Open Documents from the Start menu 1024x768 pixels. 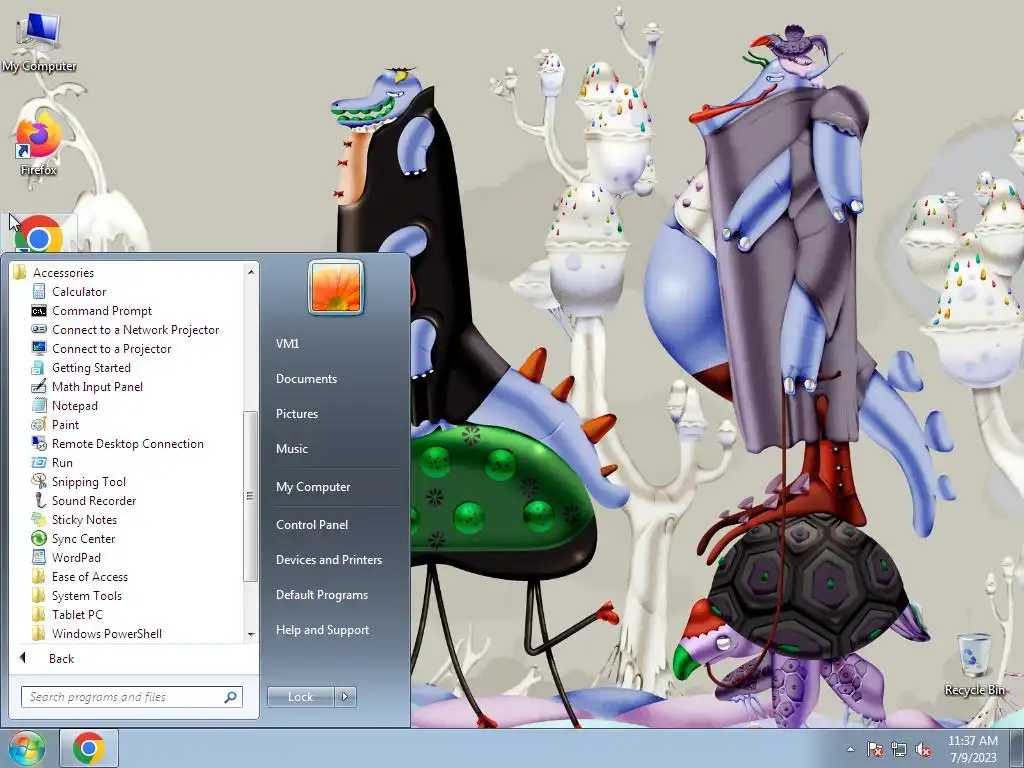pyautogui.click(x=306, y=379)
